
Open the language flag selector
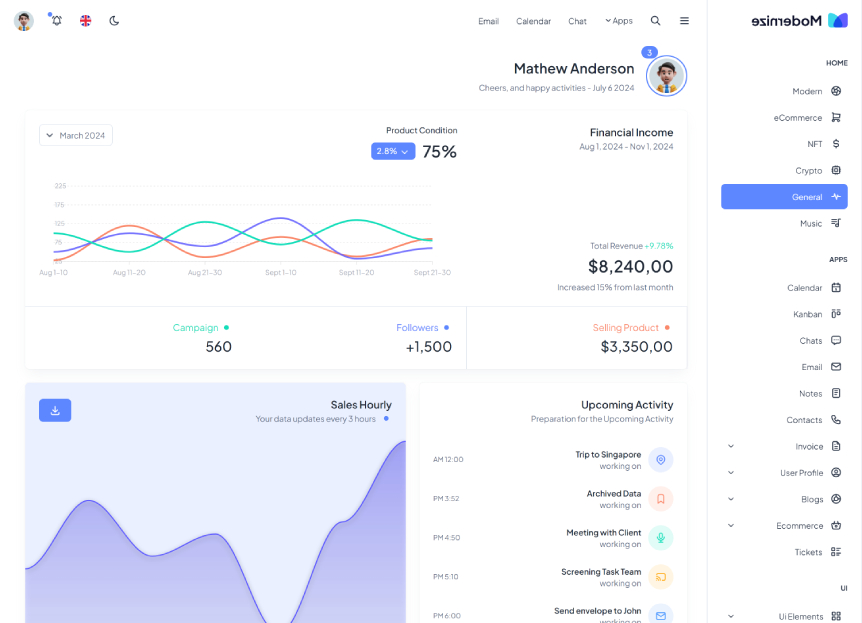(x=85, y=21)
